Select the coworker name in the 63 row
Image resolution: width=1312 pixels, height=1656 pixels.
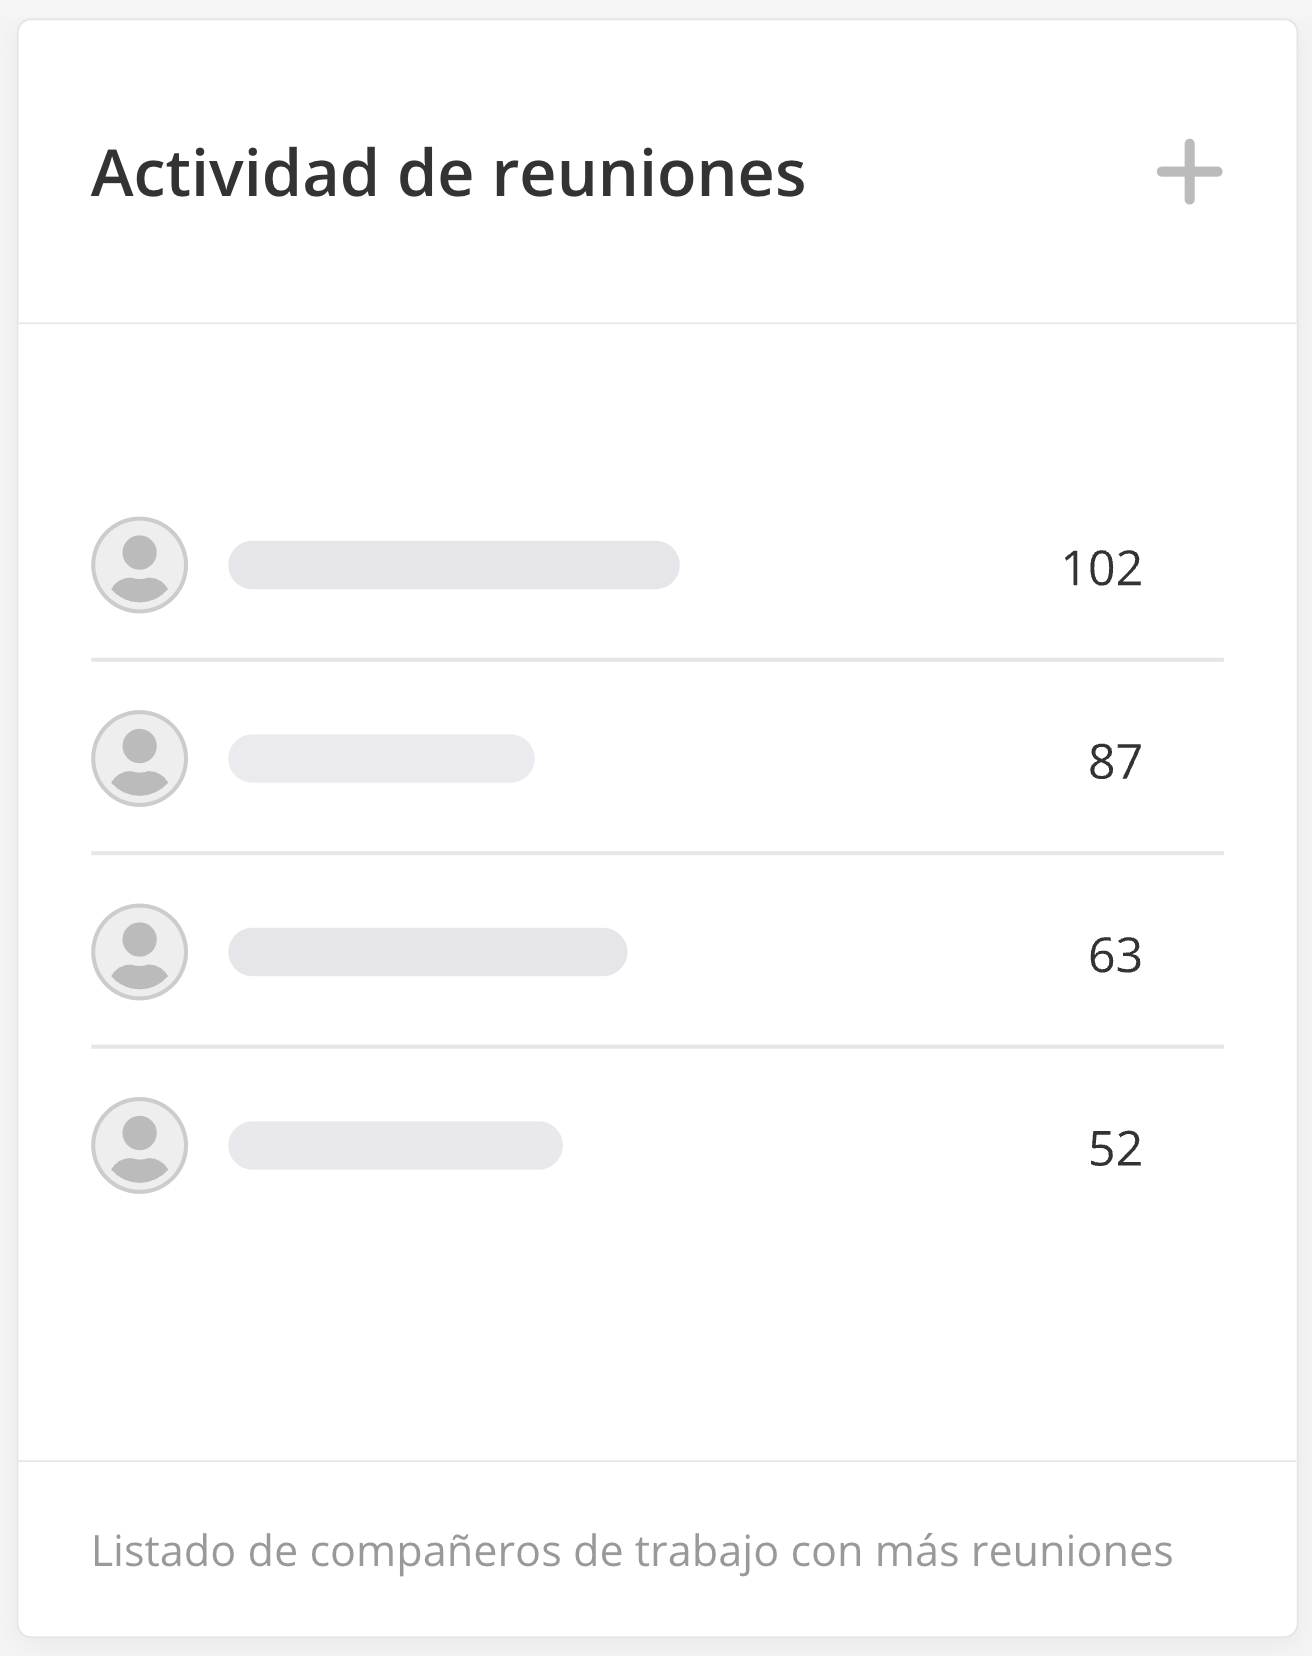(x=428, y=952)
